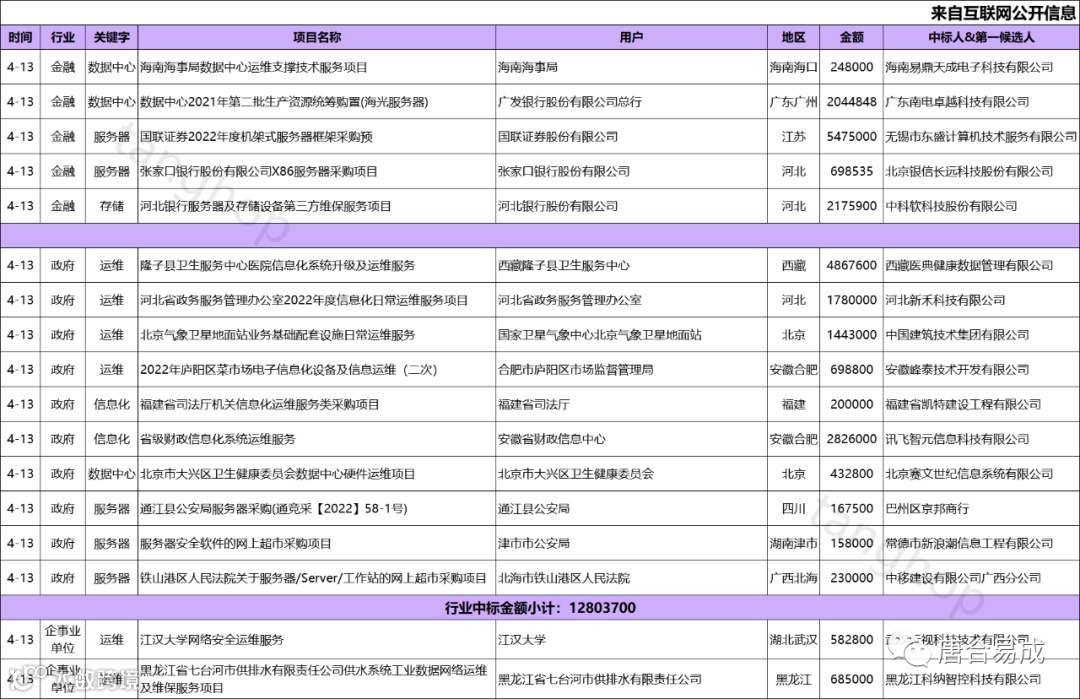Click the 湖北武汉 region cell
This screenshot has height=699, width=1080.
tap(793, 640)
